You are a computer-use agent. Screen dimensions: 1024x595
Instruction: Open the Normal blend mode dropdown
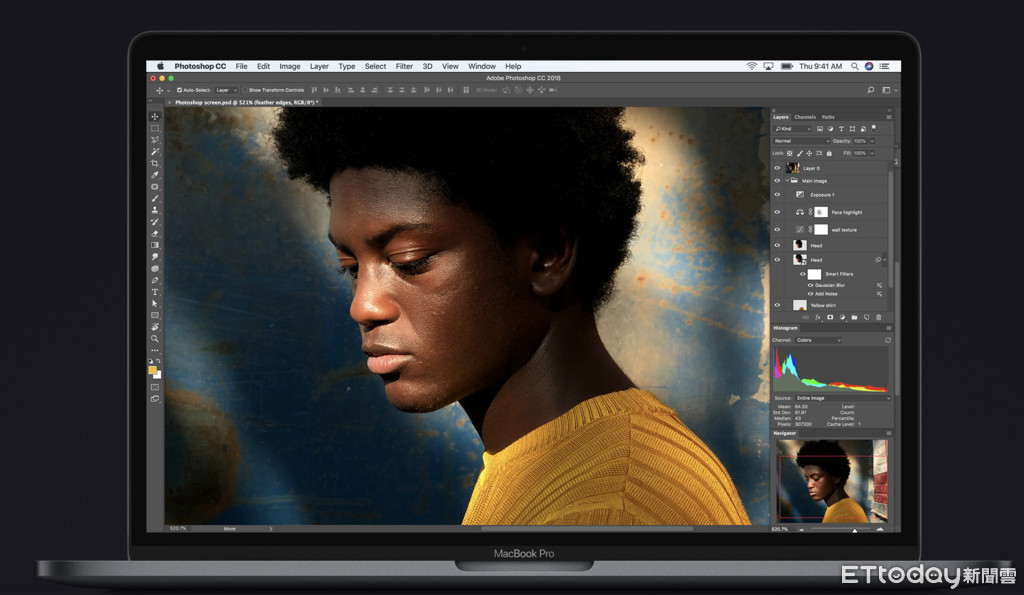801,141
